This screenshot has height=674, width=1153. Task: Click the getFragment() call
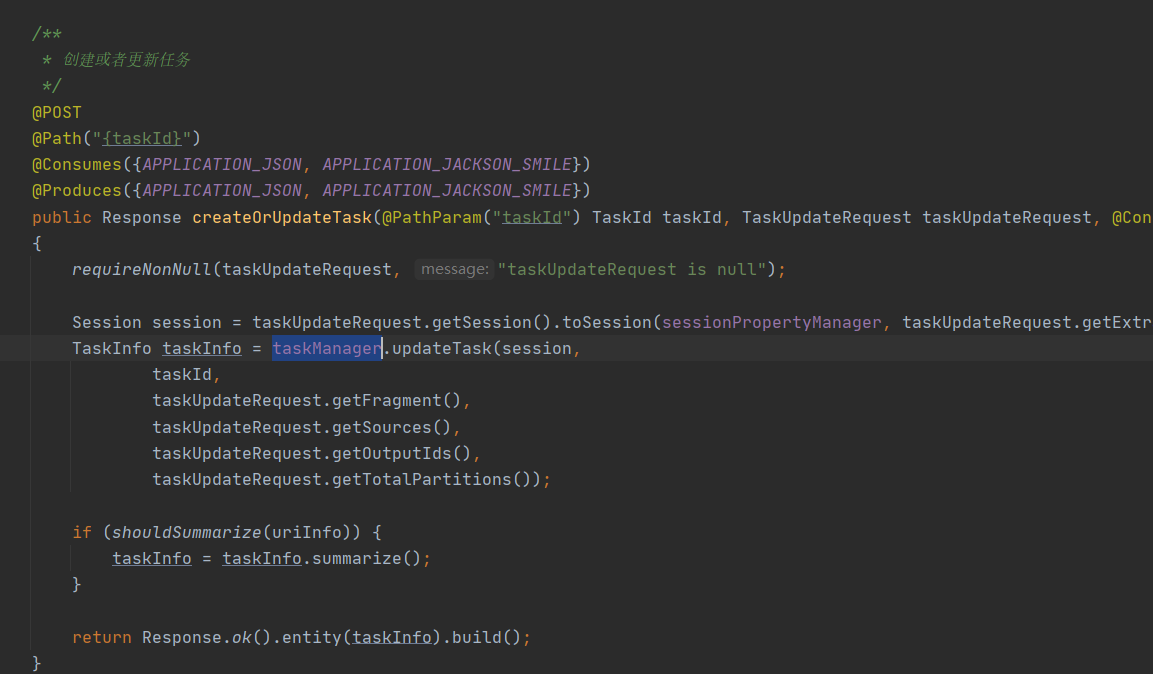(x=396, y=401)
